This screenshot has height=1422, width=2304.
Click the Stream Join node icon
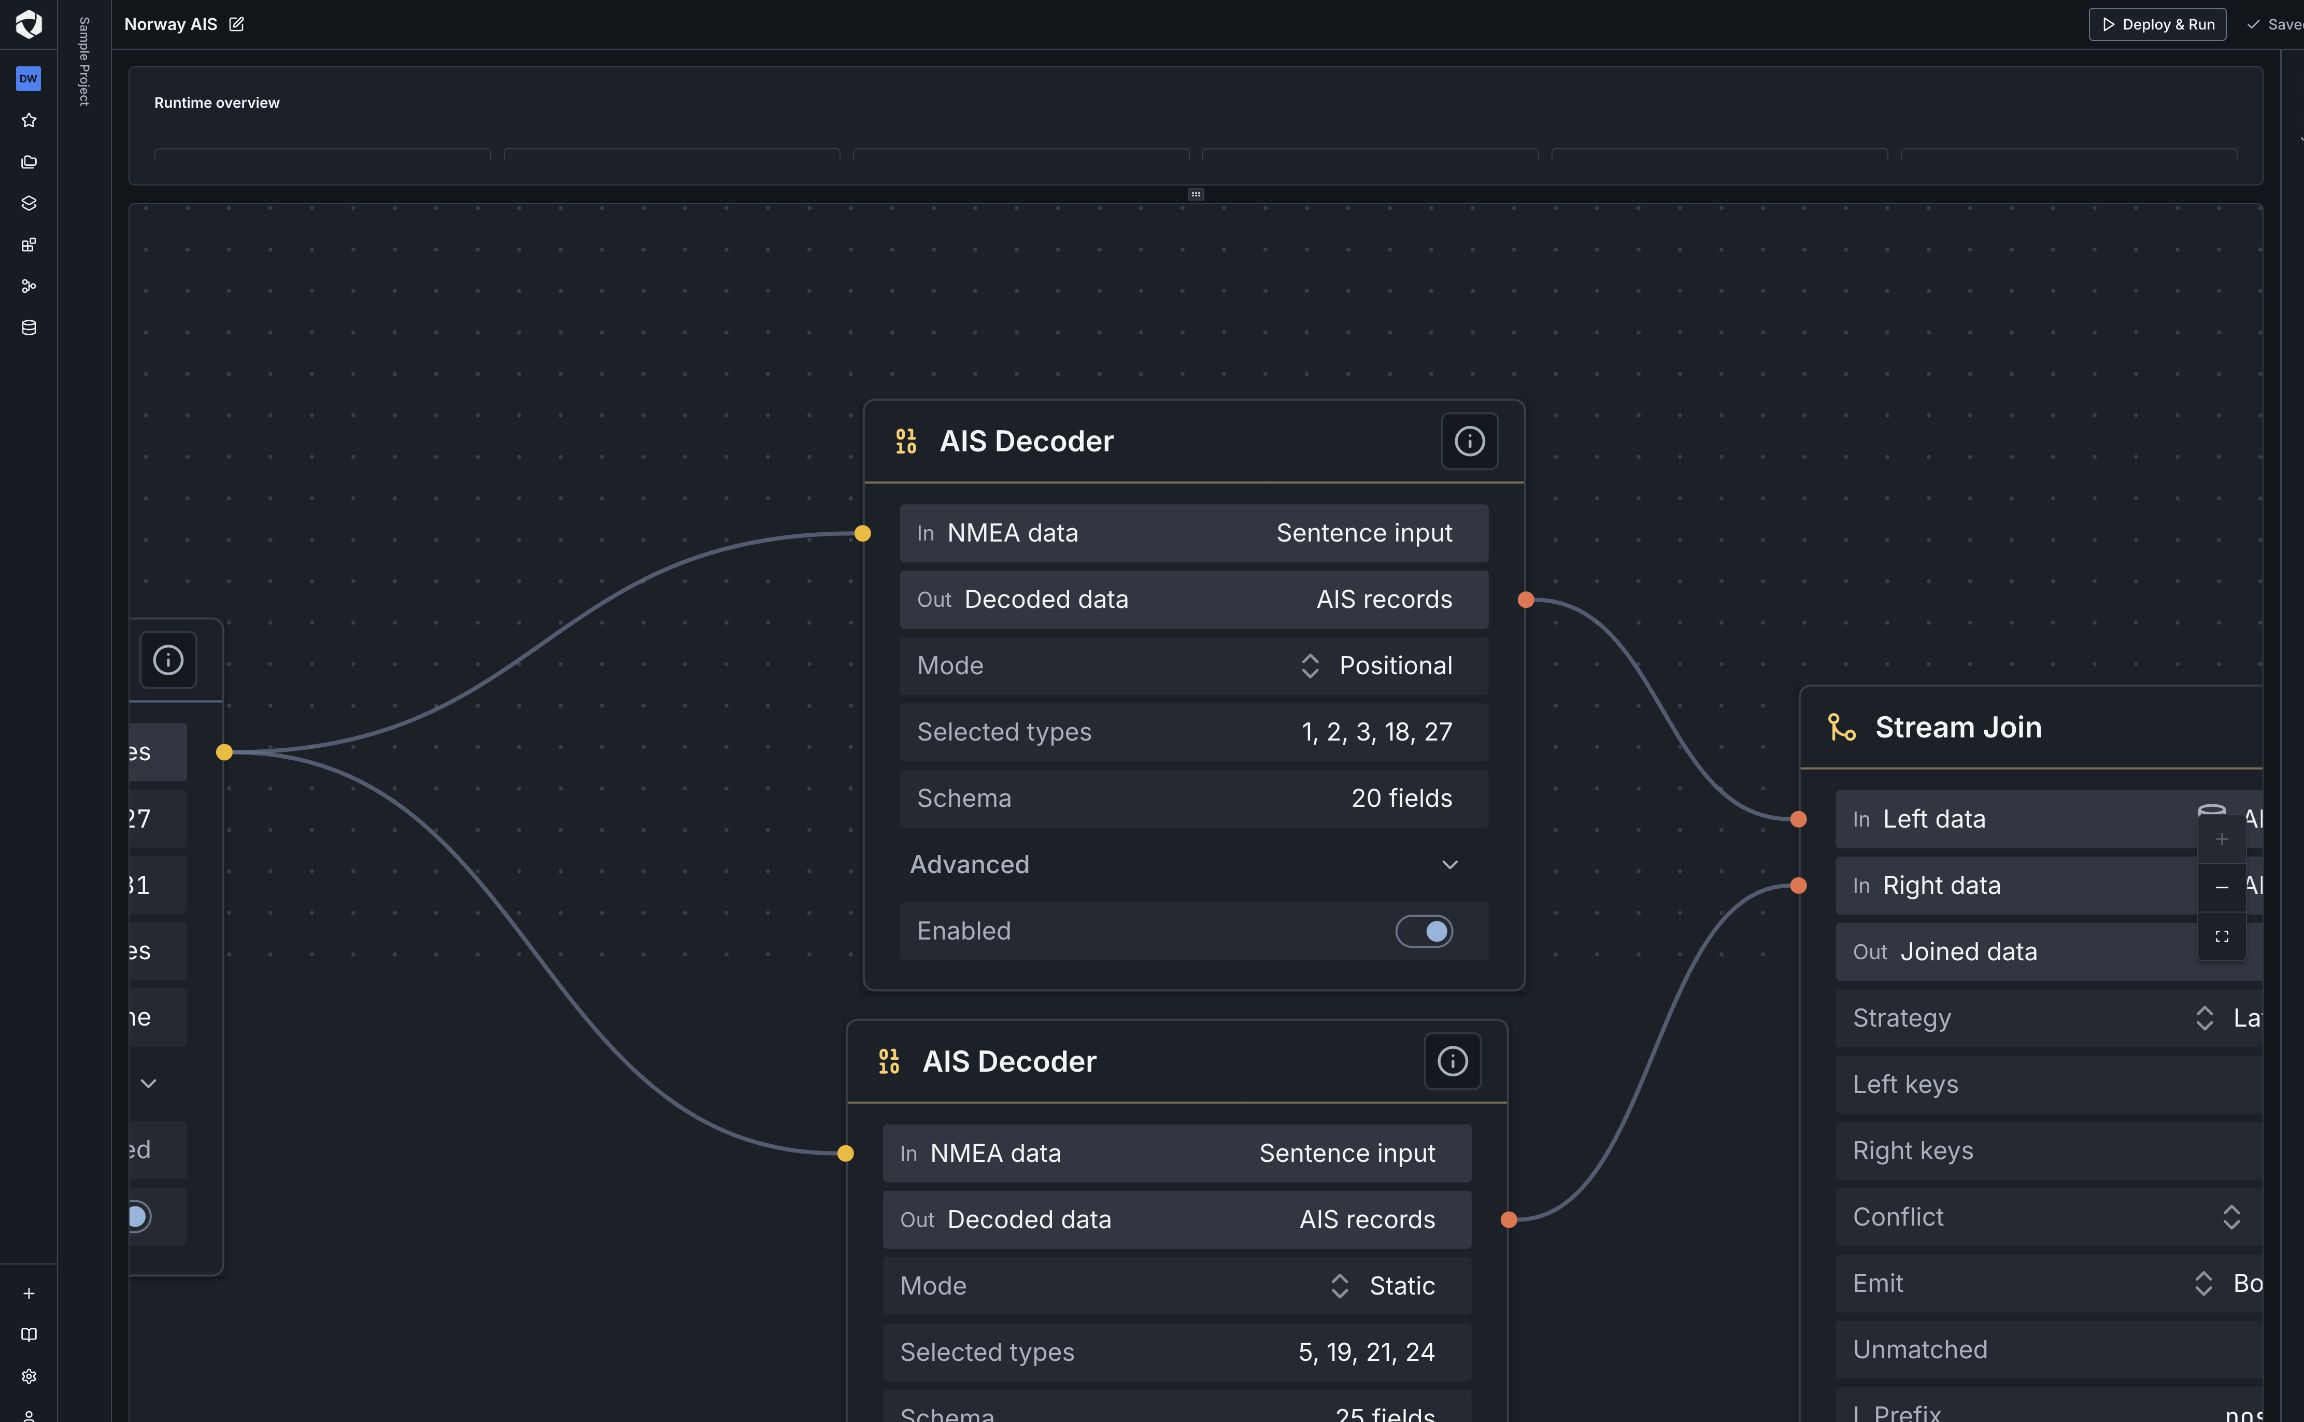click(x=1841, y=727)
